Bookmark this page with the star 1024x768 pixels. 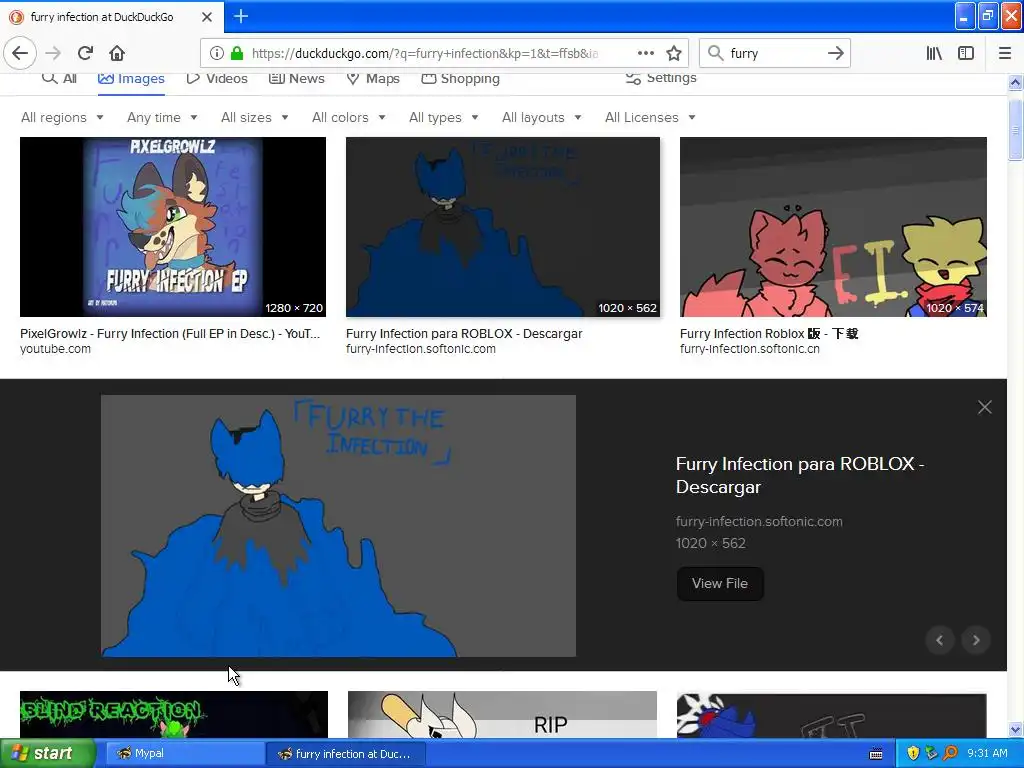pos(674,53)
